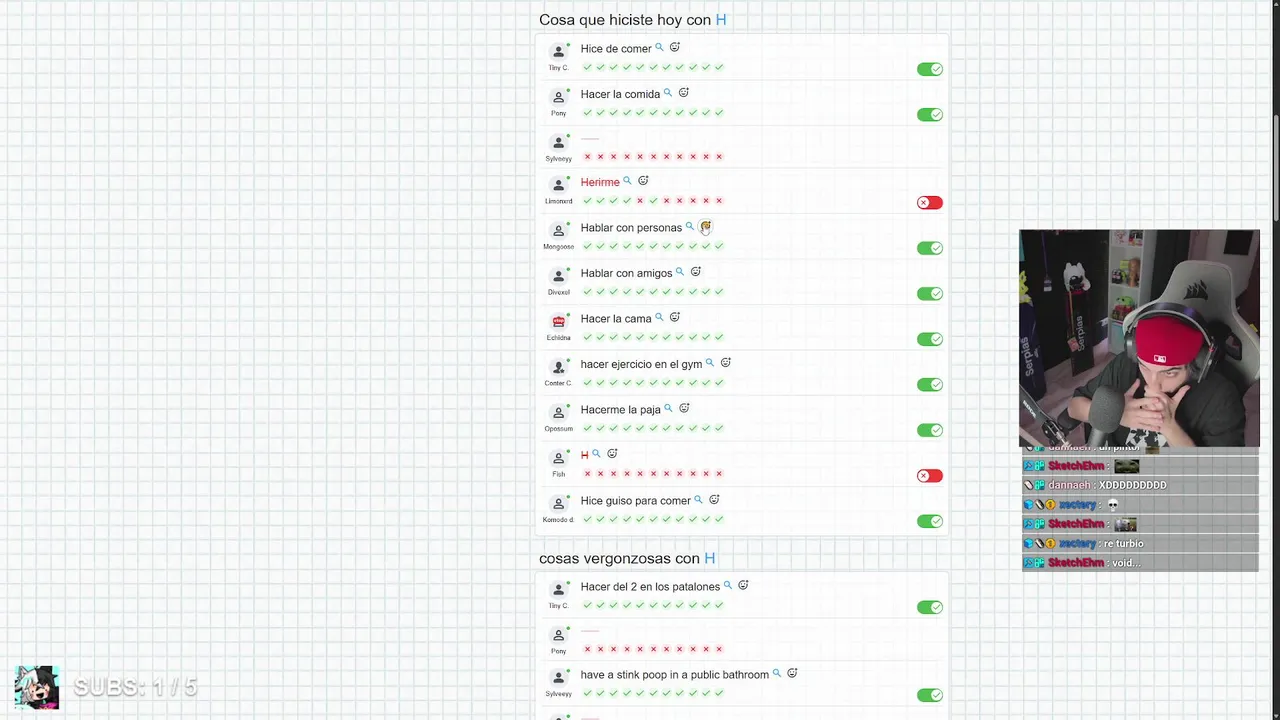The height and width of the screenshot is (720, 1280).
Task: Add emoji reaction to Fish's "H" answer
Action: [612, 454]
